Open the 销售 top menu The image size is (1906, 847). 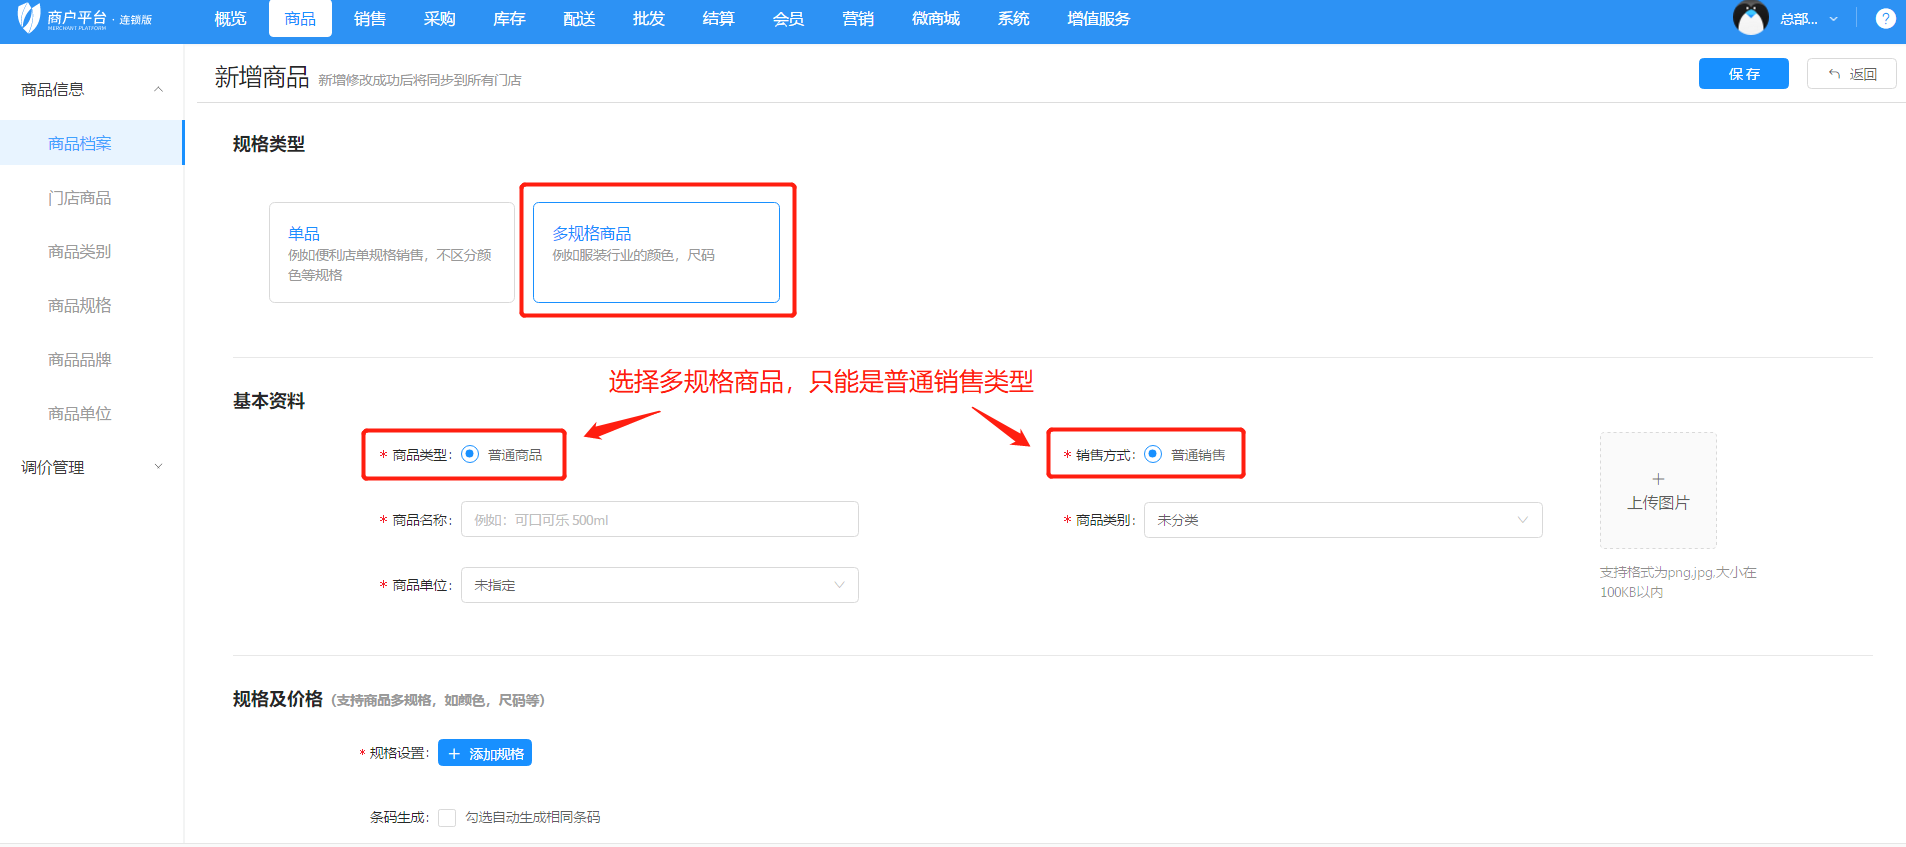[x=370, y=19]
